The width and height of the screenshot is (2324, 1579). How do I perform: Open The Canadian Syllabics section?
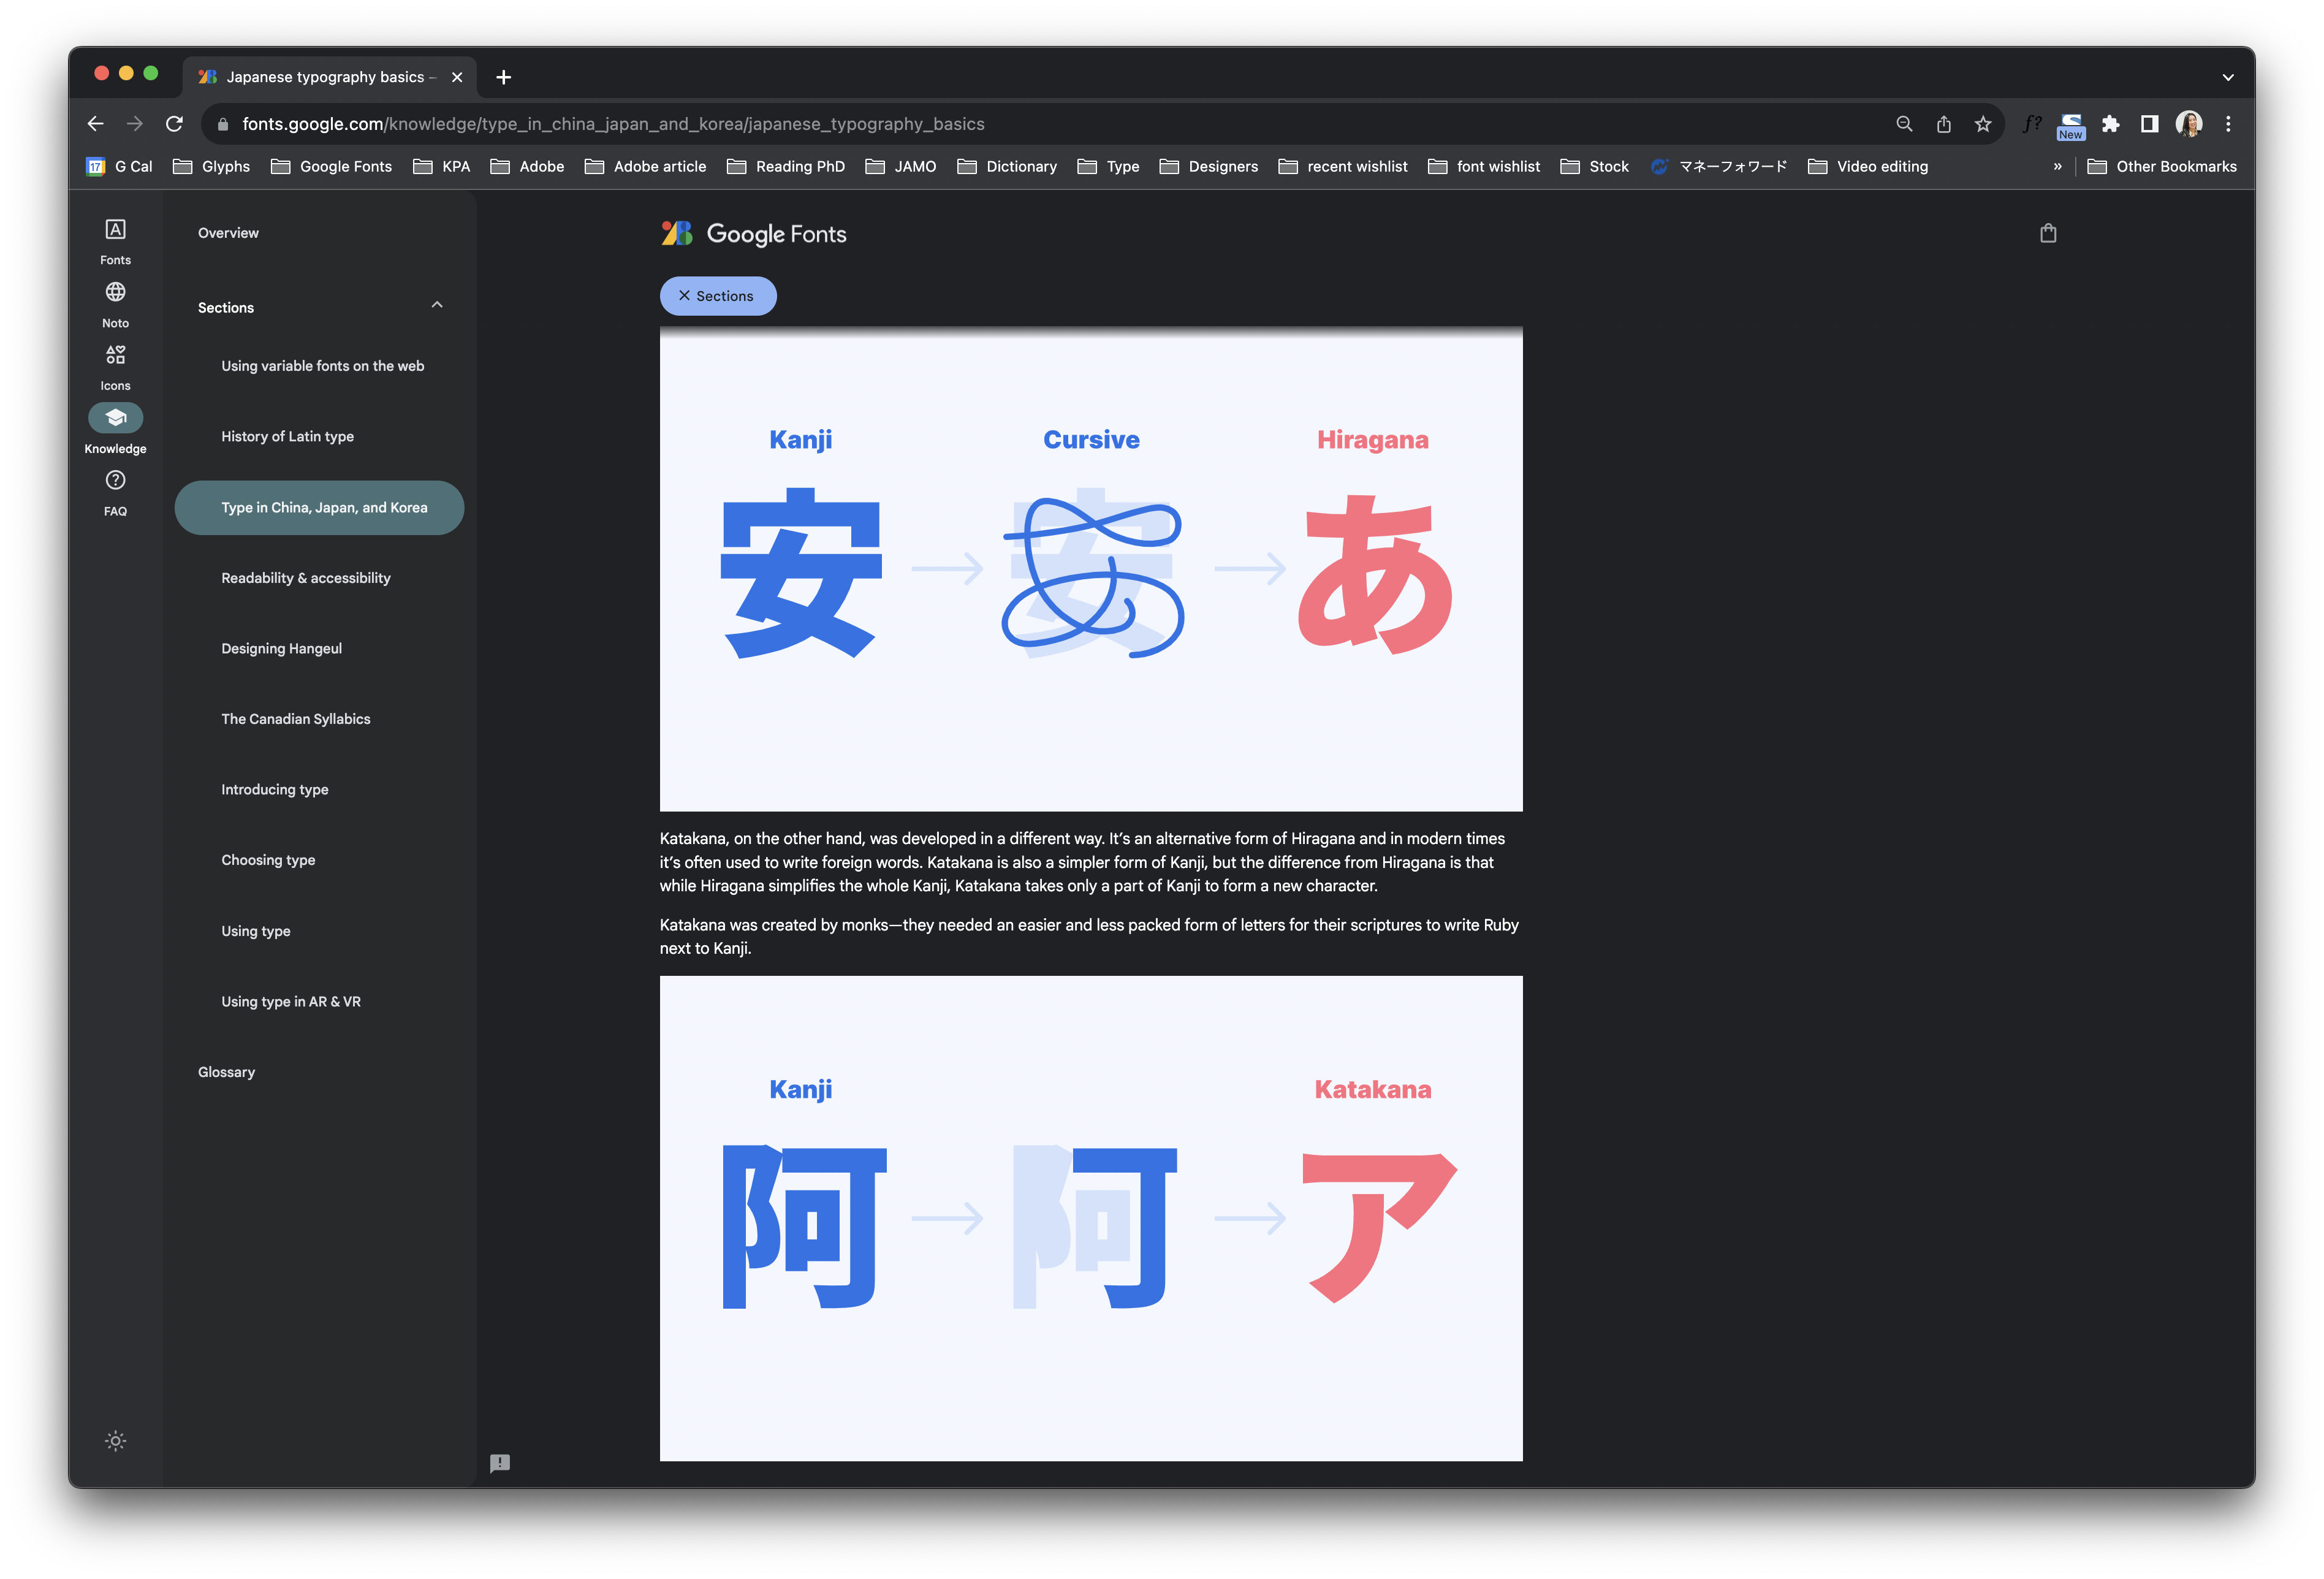pyautogui.click(x=296, y=719)
